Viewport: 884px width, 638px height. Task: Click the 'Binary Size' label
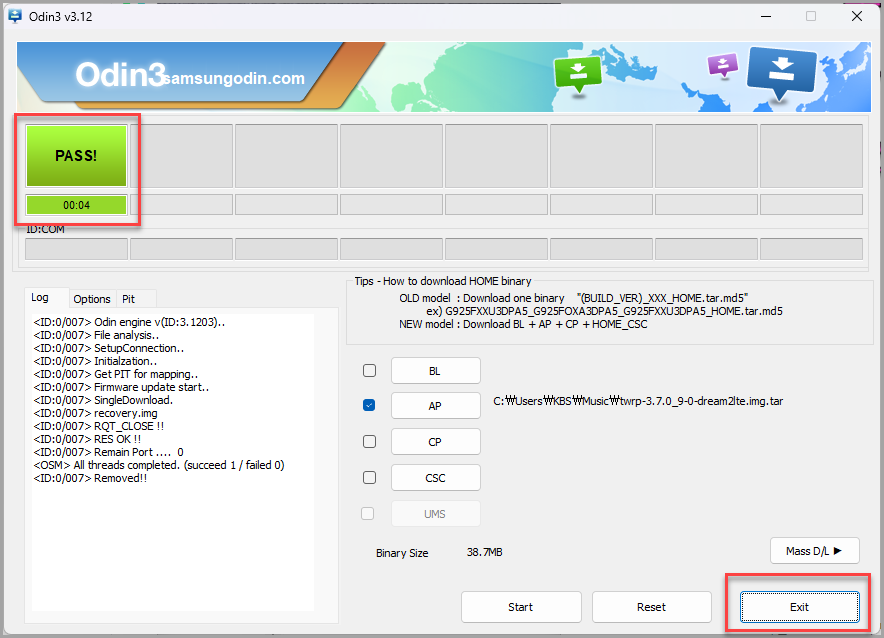pyautogui.click(x=402, y=553)
